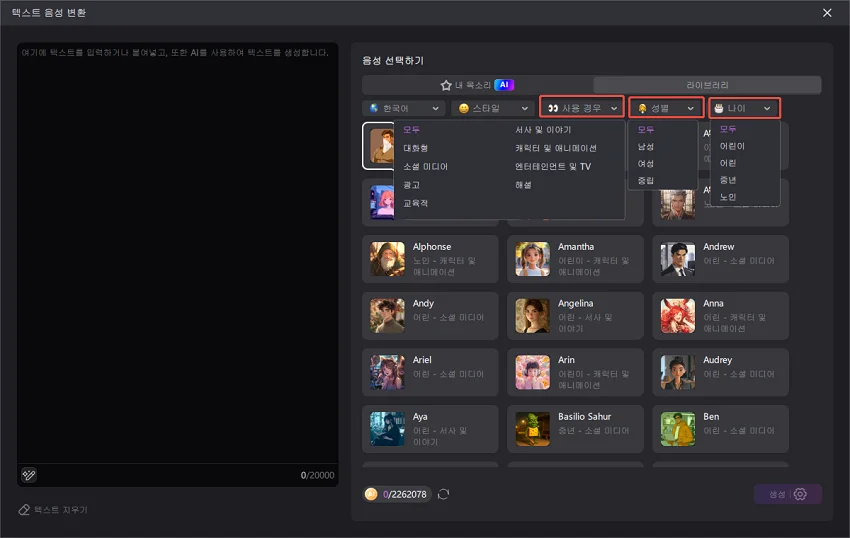Screen dimensions: 850x538
Task: Choose 대화형 use case
Action: tap(415, 148)
